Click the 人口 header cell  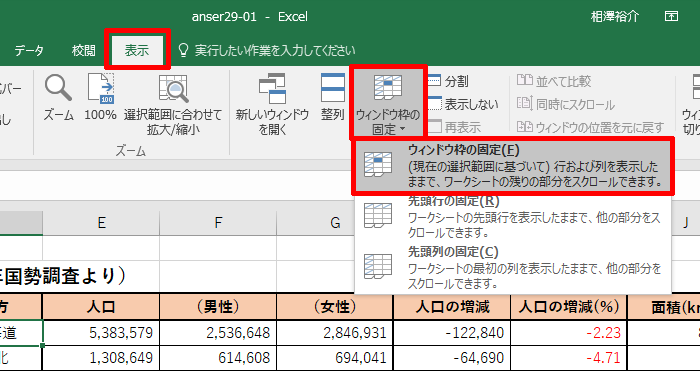click(x=101, y=307)
